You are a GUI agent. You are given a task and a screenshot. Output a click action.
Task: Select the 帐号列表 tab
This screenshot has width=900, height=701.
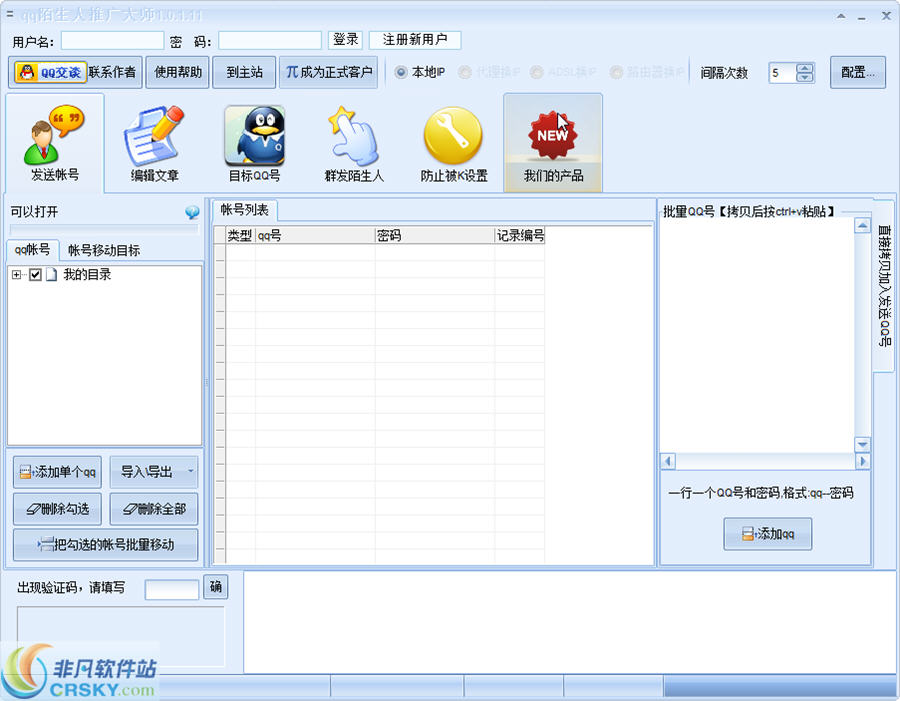click(x=245, y=210)
